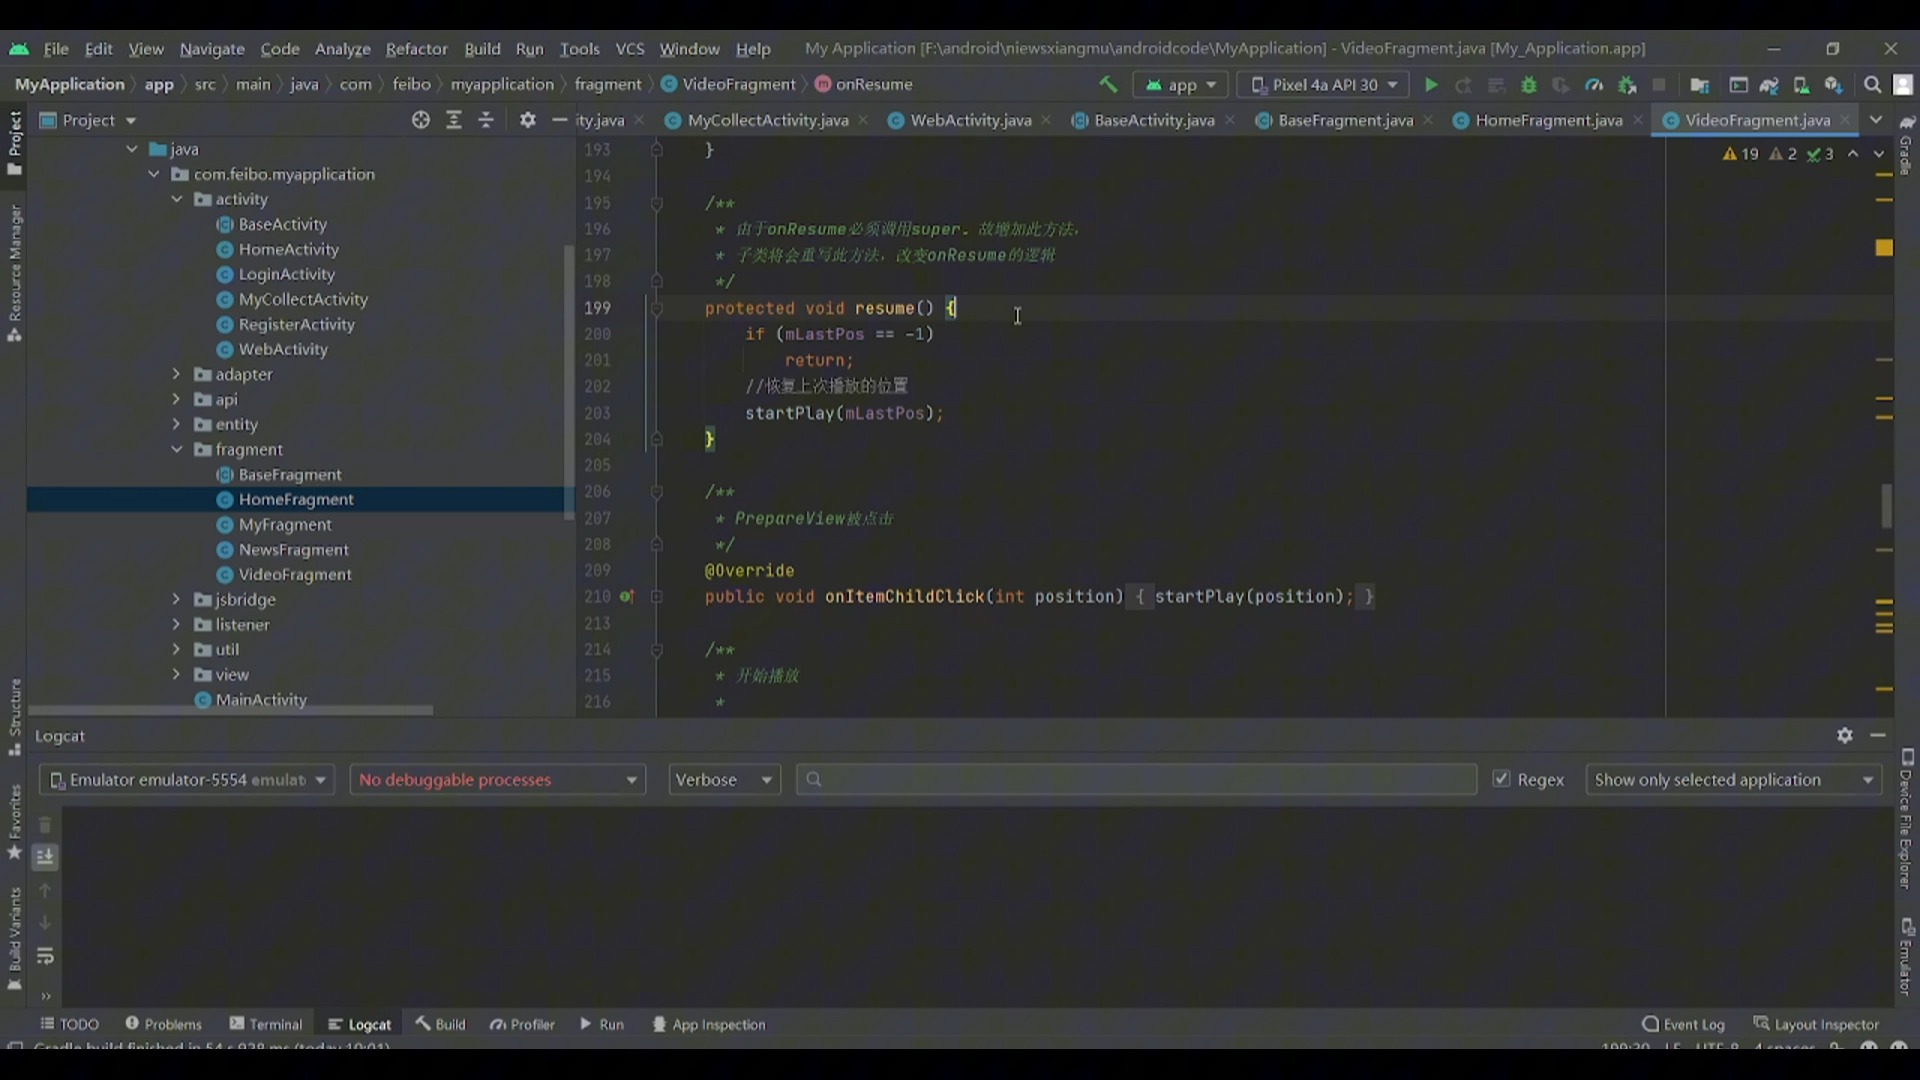Open the Verbose log level dropdown
This screenshot has height=1080, width=1920.
tap(724, 780)
